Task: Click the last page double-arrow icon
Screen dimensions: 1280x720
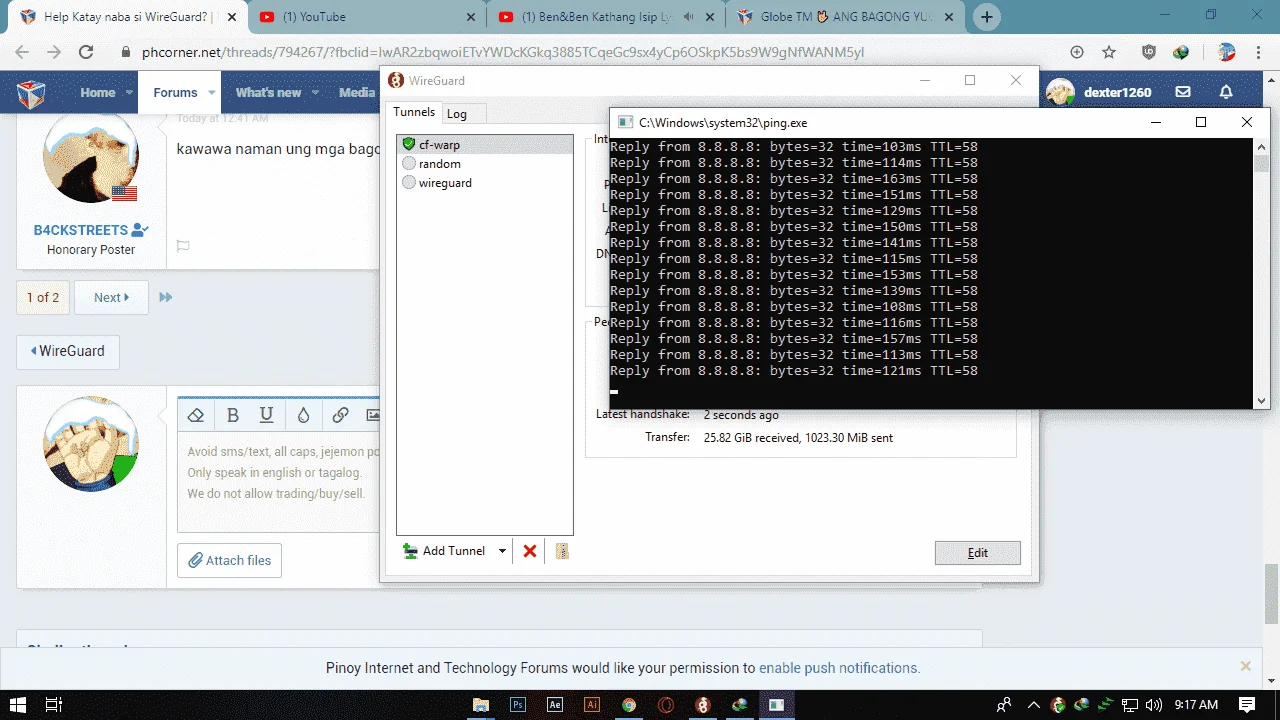Action: [166, 297]
